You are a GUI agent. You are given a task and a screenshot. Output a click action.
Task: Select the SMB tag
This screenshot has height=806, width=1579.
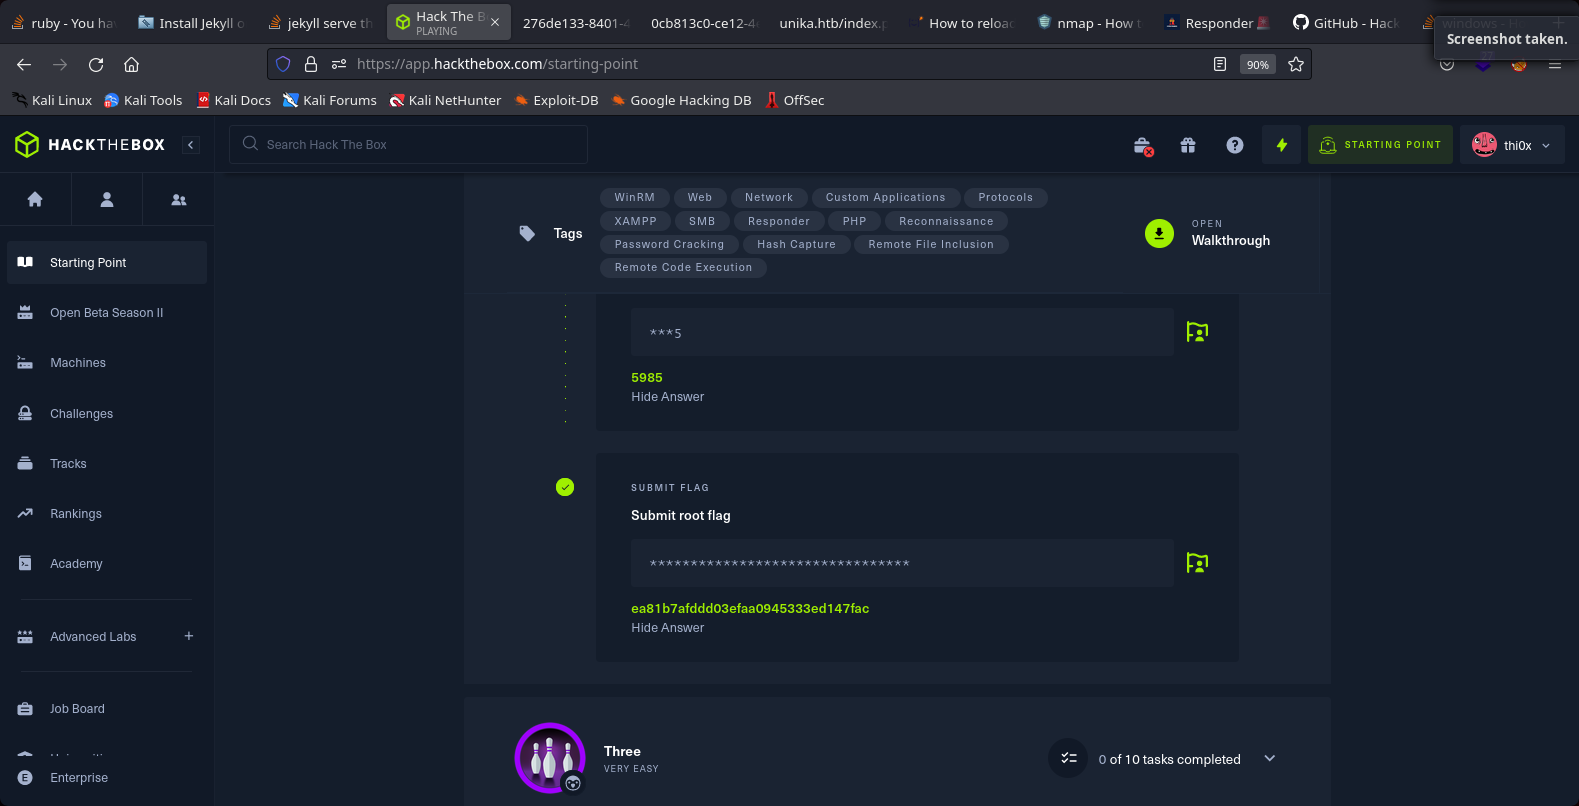[x=702, y=221]
